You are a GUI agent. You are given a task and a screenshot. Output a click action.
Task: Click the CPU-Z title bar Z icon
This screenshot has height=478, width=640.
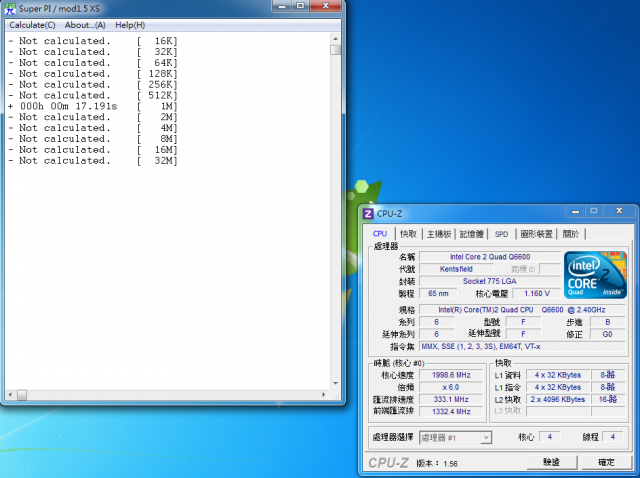(x=368, y=214)
